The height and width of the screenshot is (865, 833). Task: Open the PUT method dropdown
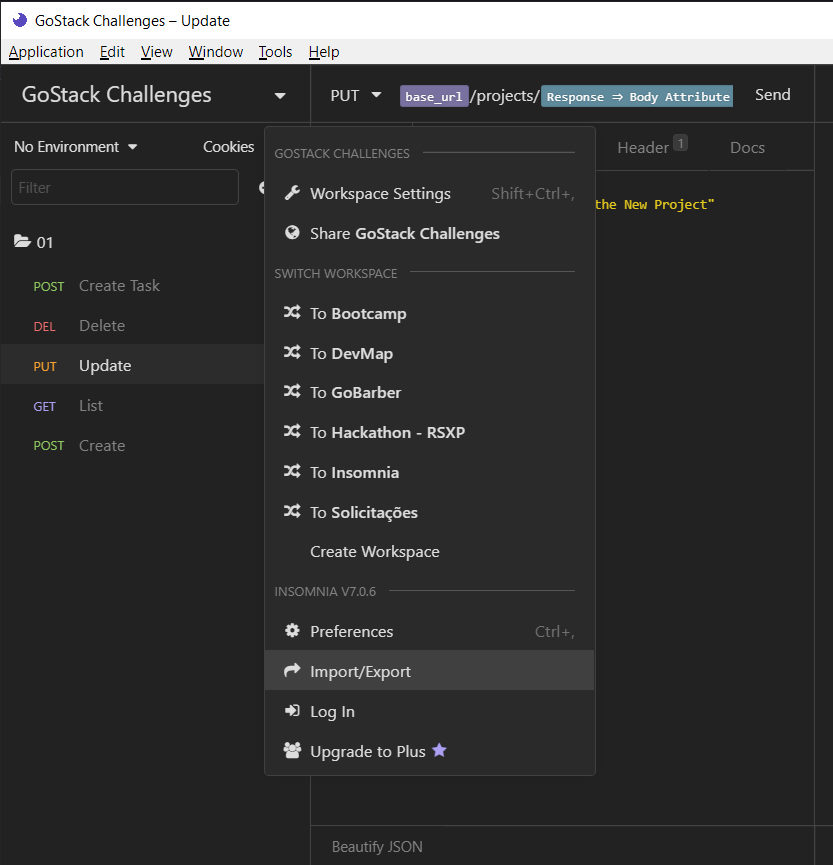point(356,95)
